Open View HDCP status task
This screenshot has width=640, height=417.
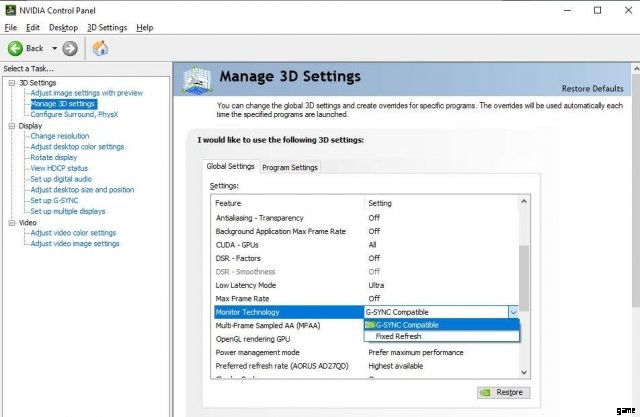click(x=59, y=168)
